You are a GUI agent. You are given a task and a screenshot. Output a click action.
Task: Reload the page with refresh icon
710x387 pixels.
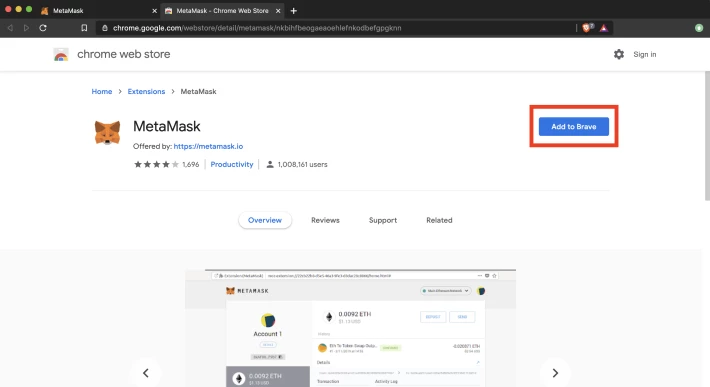[43, 28]
